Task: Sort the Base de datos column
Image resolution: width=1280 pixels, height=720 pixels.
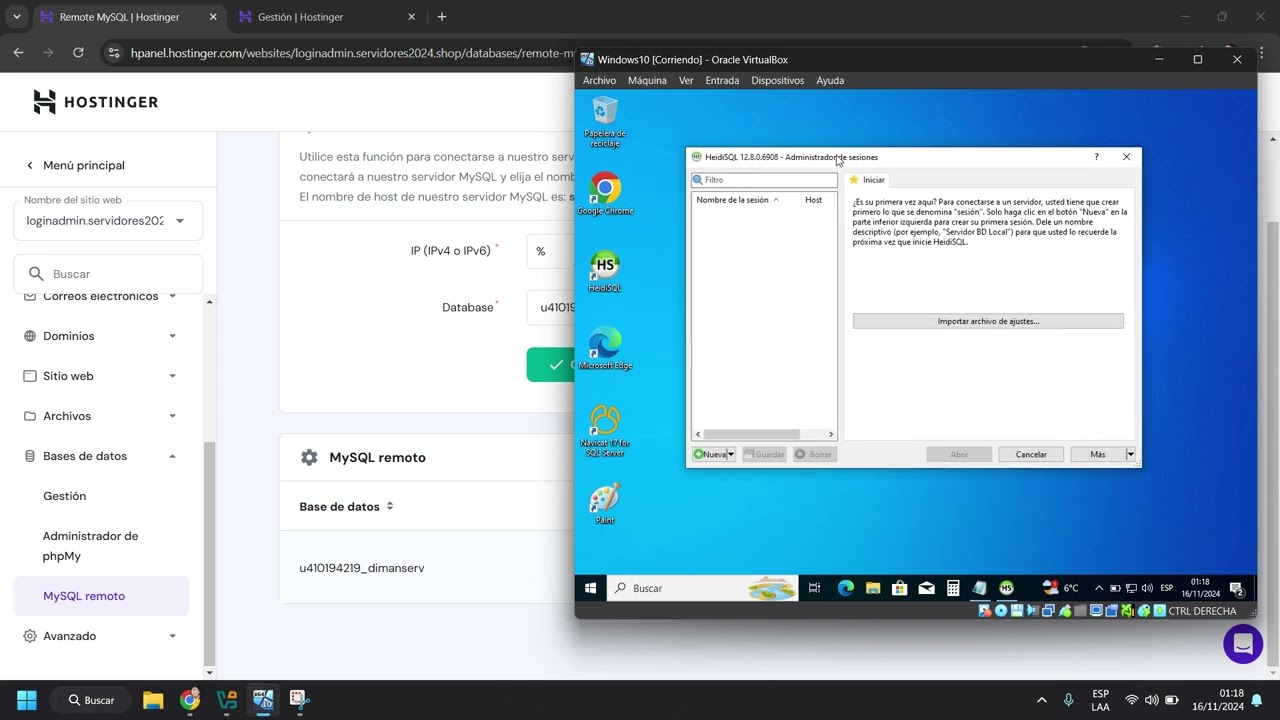Action: (x=346, y=507)
